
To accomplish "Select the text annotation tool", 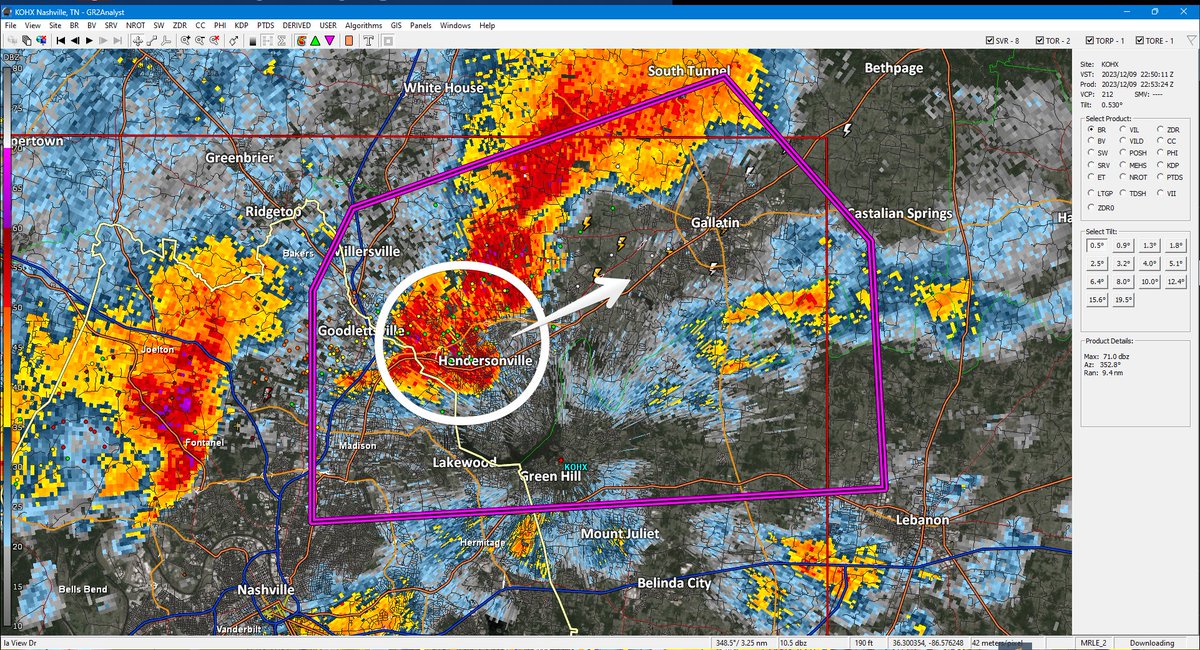I will tap(368, 41).
